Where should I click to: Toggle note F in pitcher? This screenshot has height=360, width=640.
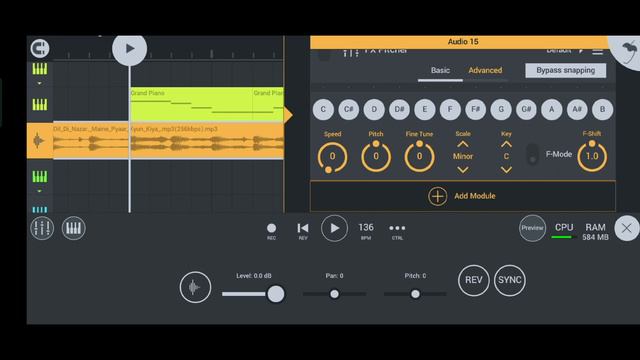pyautogui.click(x=450, y=109)
